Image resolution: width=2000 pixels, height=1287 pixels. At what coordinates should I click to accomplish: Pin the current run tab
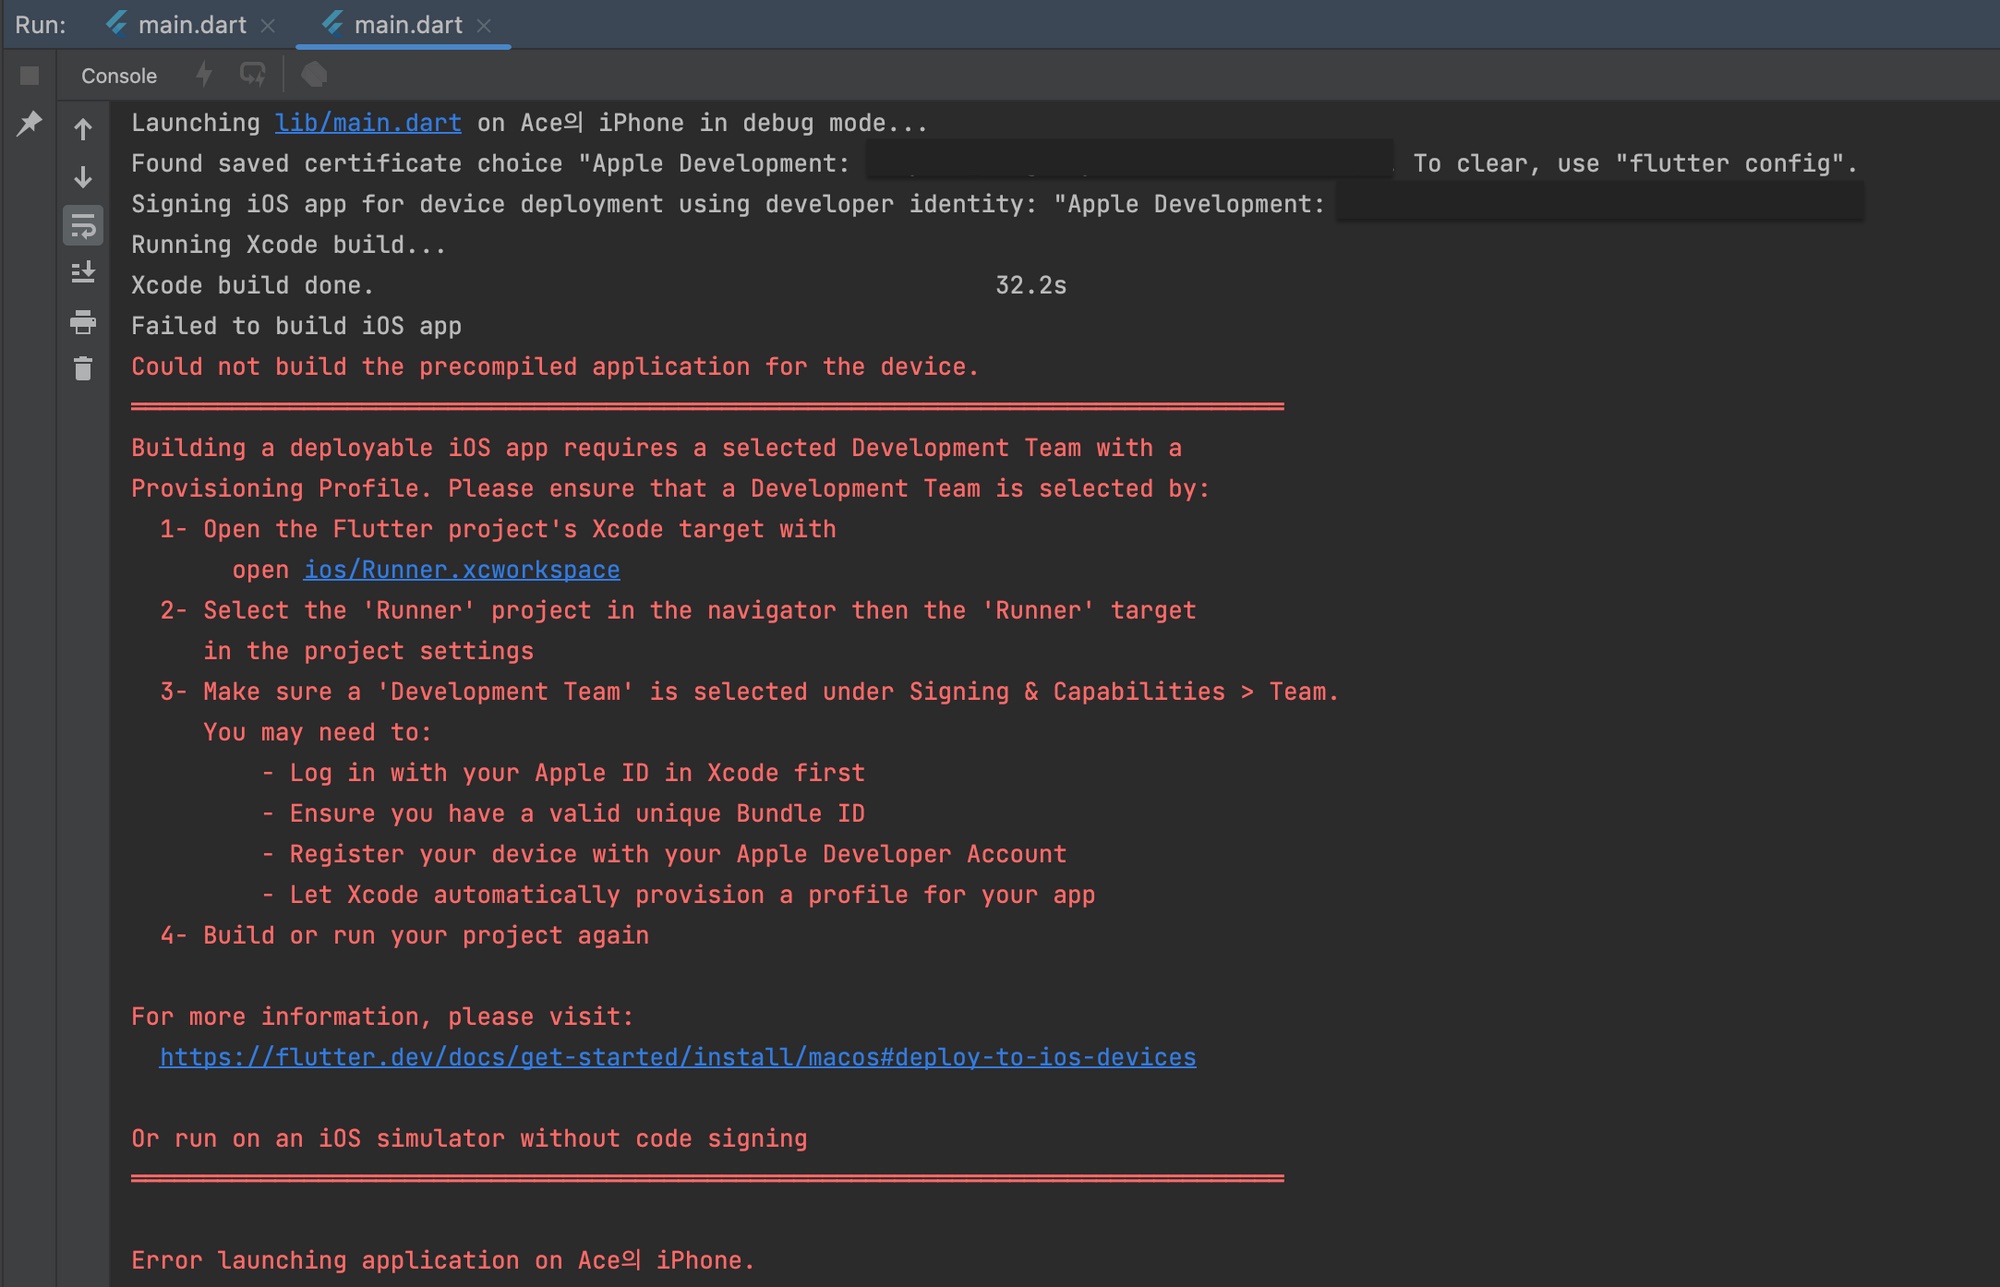click(29, 124)
